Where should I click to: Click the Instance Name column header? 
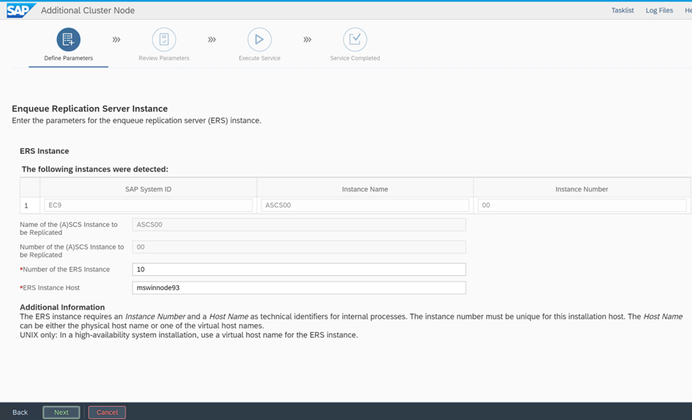point(365,189)
